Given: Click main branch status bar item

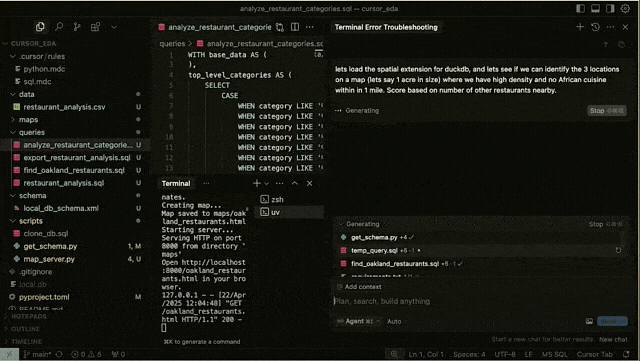Looking at the screenshot, I should 37,354.
